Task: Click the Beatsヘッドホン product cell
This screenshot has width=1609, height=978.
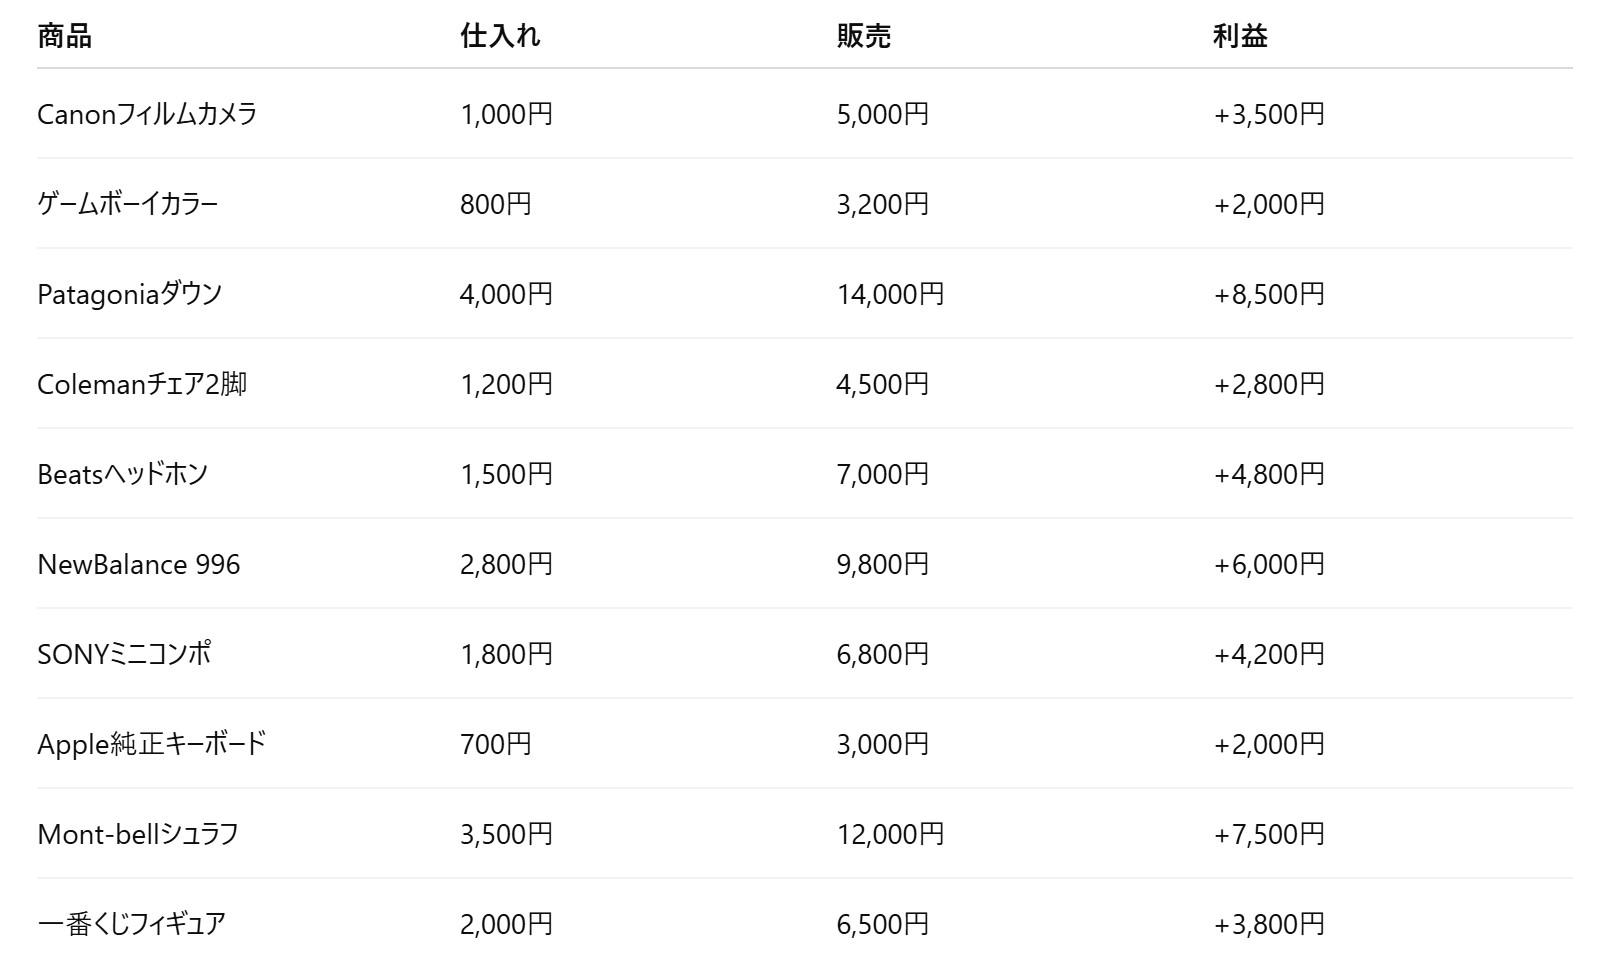Action: pos(123,474)
